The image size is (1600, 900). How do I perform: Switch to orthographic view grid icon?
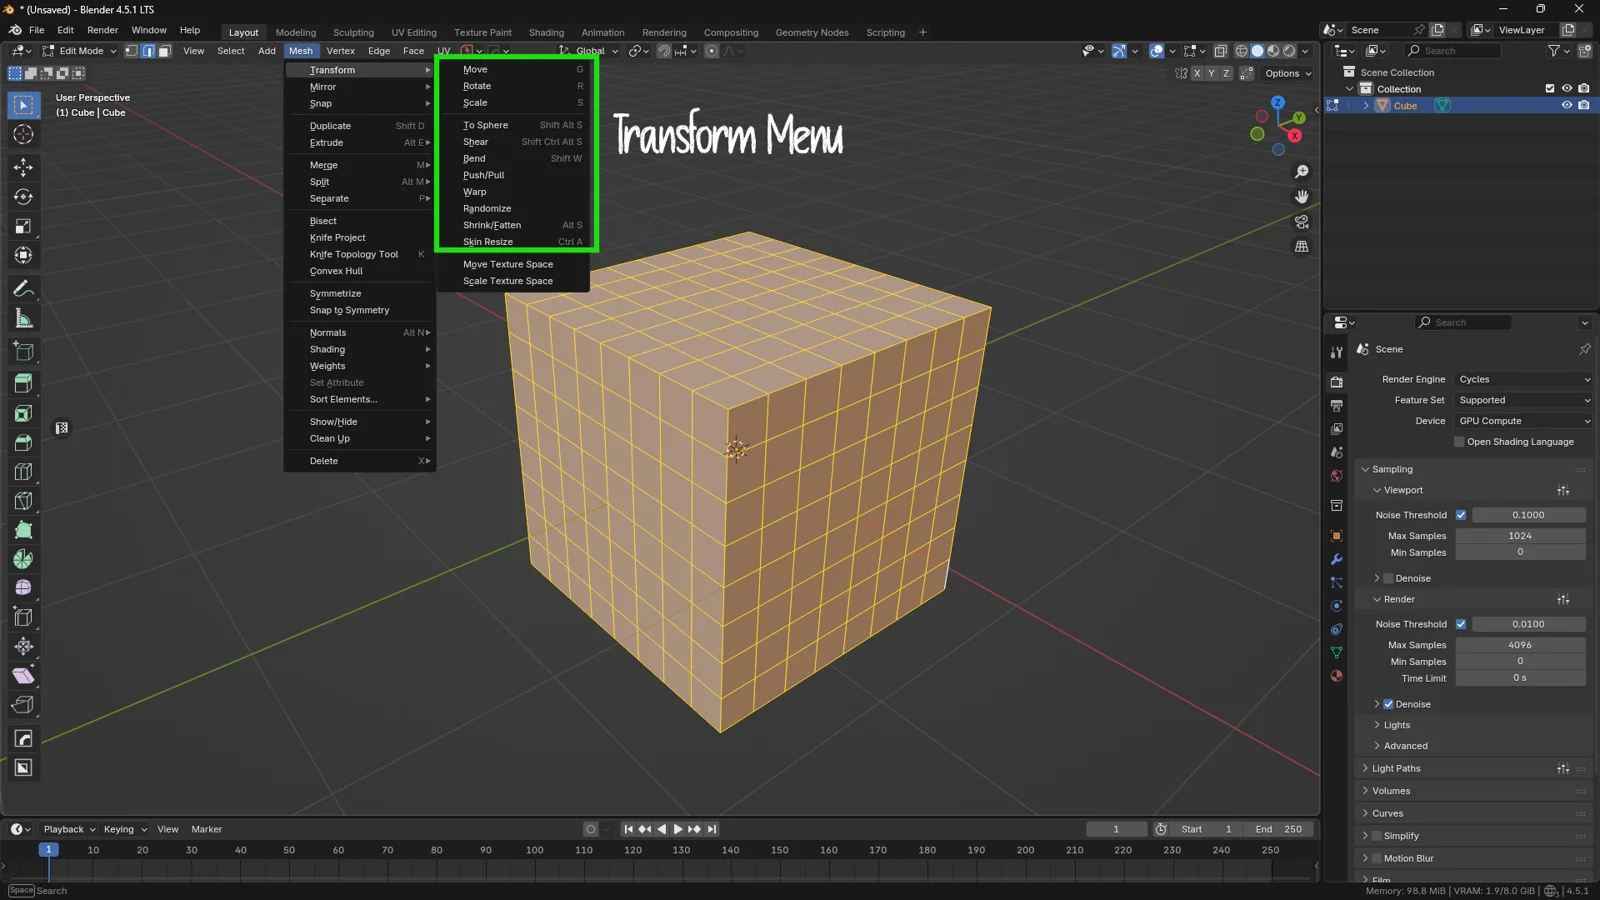coord(1301,247)
